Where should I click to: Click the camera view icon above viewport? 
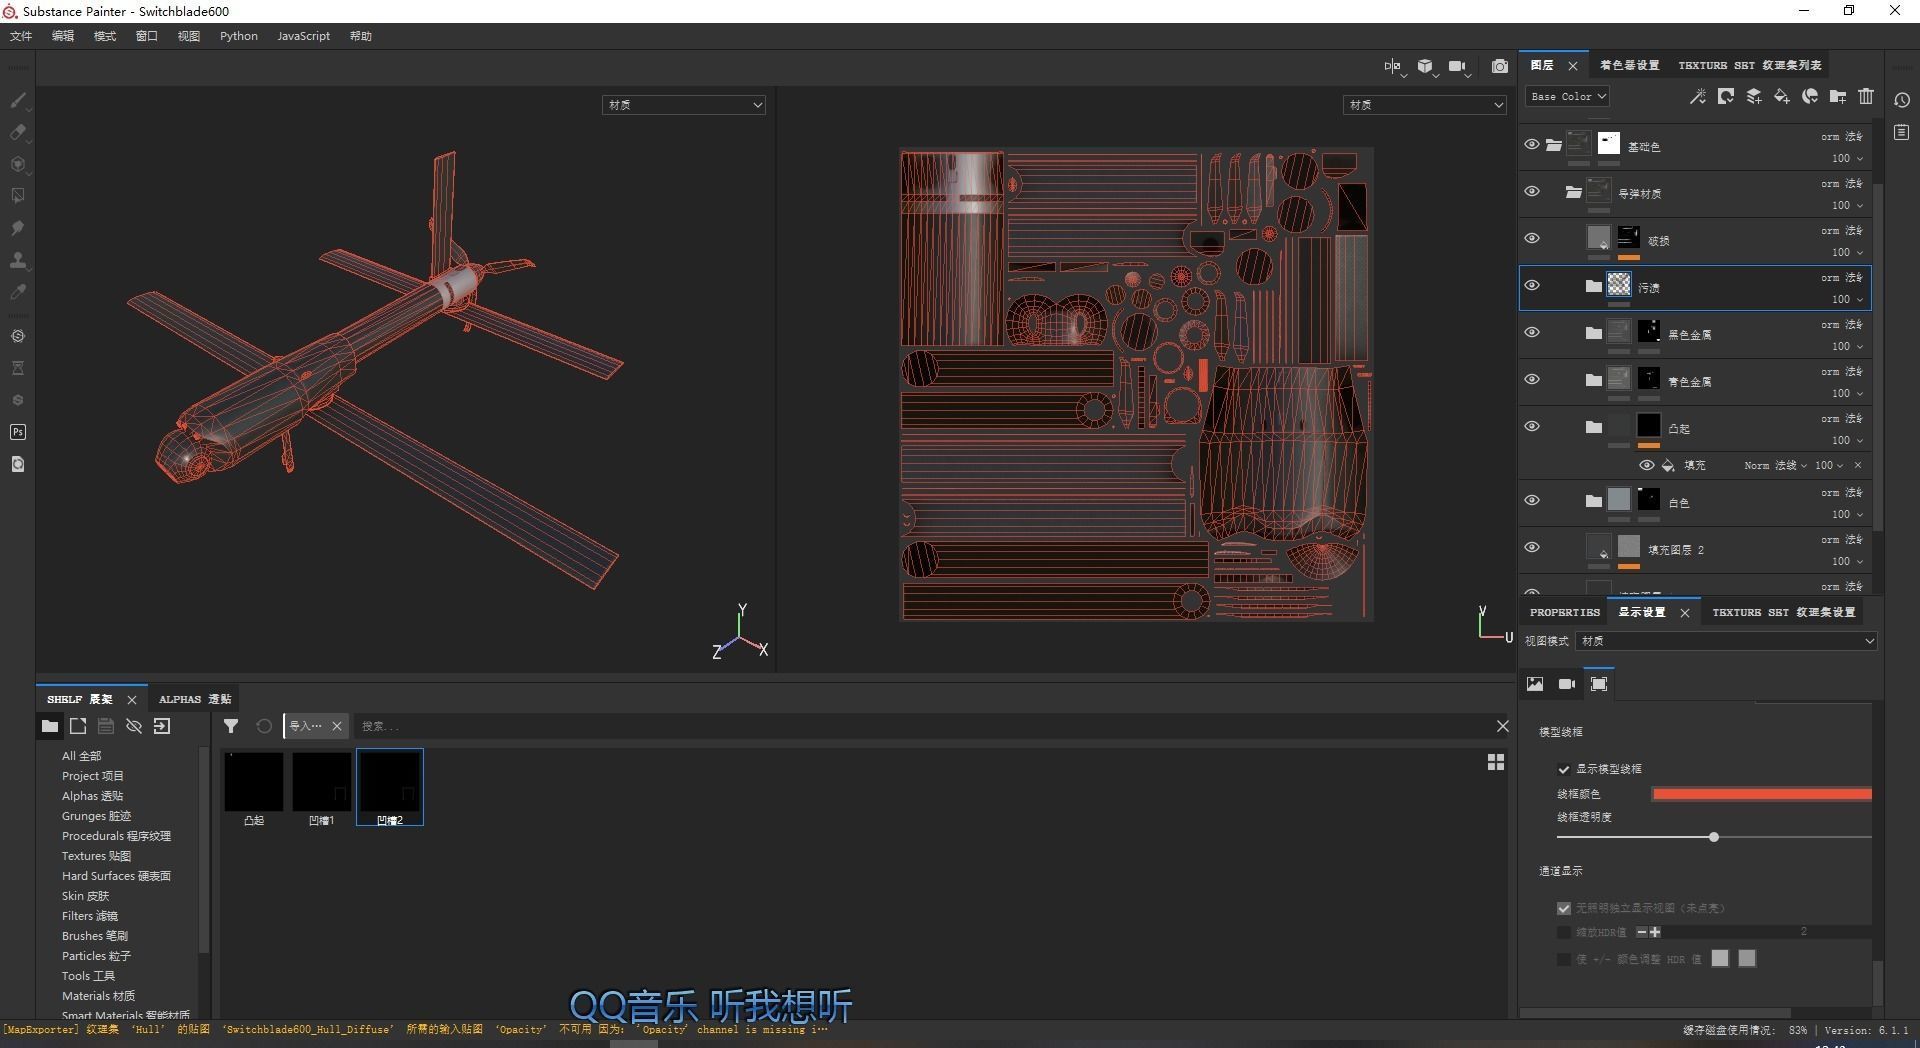pos(1458,66)
